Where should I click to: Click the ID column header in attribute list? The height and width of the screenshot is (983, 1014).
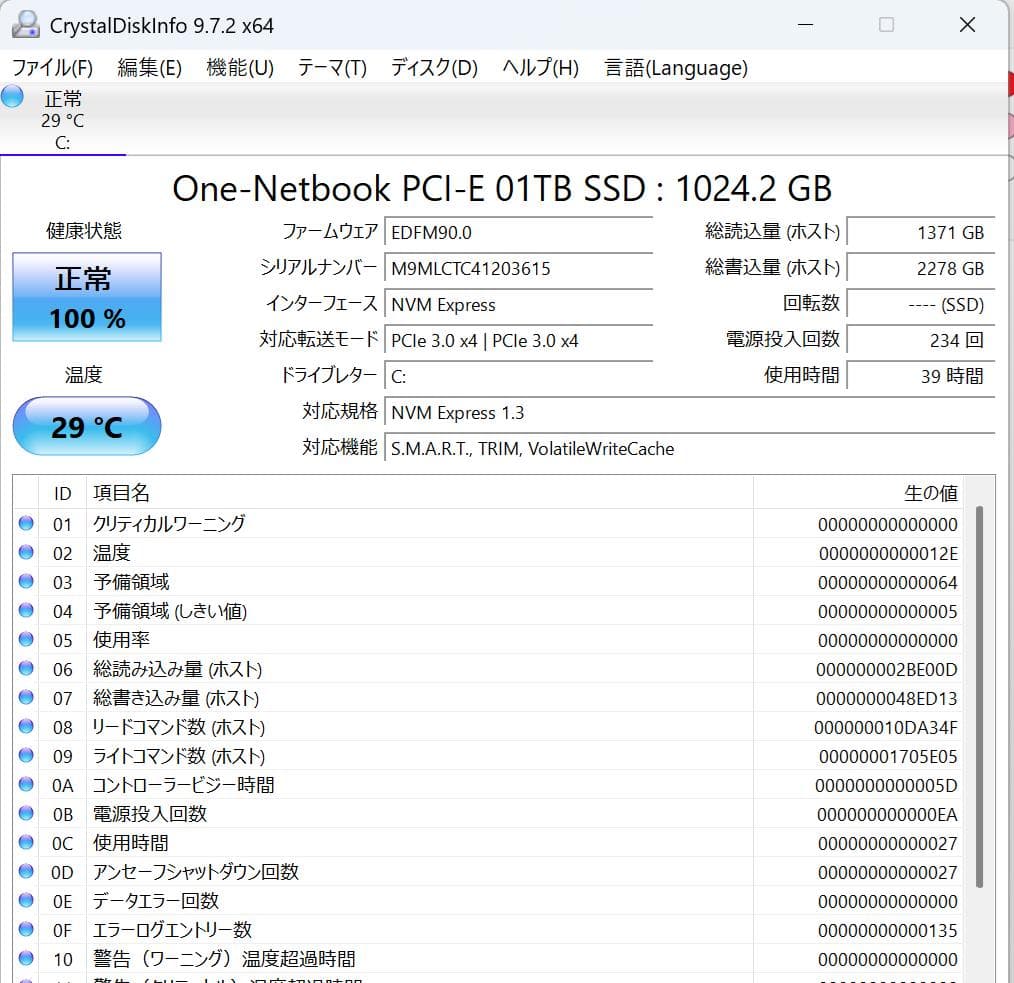pyautogui.click(x=62, y=492)
